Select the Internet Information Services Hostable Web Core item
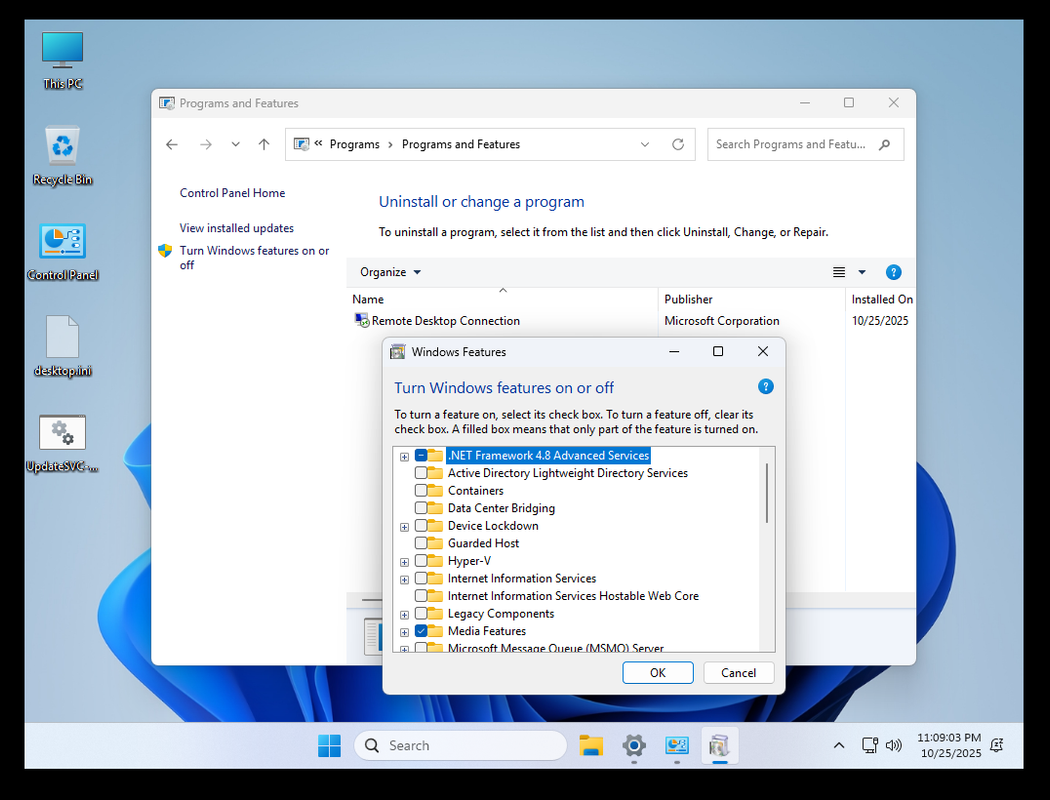1050x800 pixels. point(573,596)
